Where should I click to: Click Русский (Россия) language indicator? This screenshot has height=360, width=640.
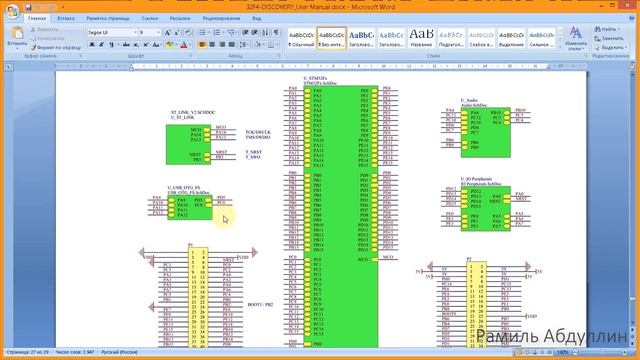point(119,352)
